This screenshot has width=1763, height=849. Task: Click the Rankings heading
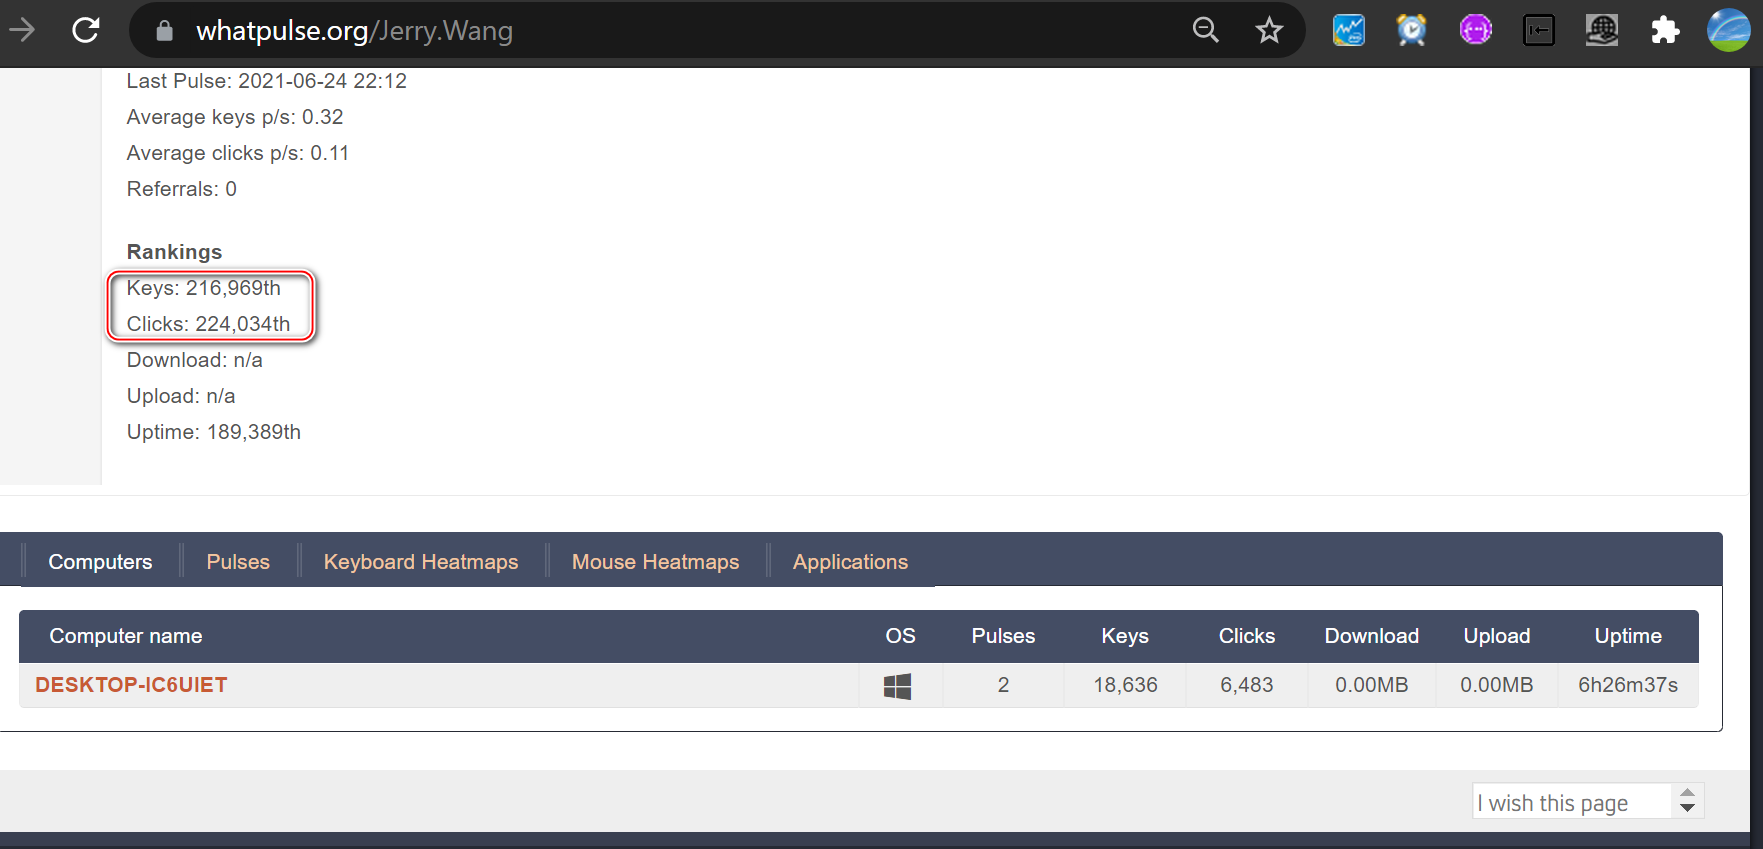click(174, 252)
